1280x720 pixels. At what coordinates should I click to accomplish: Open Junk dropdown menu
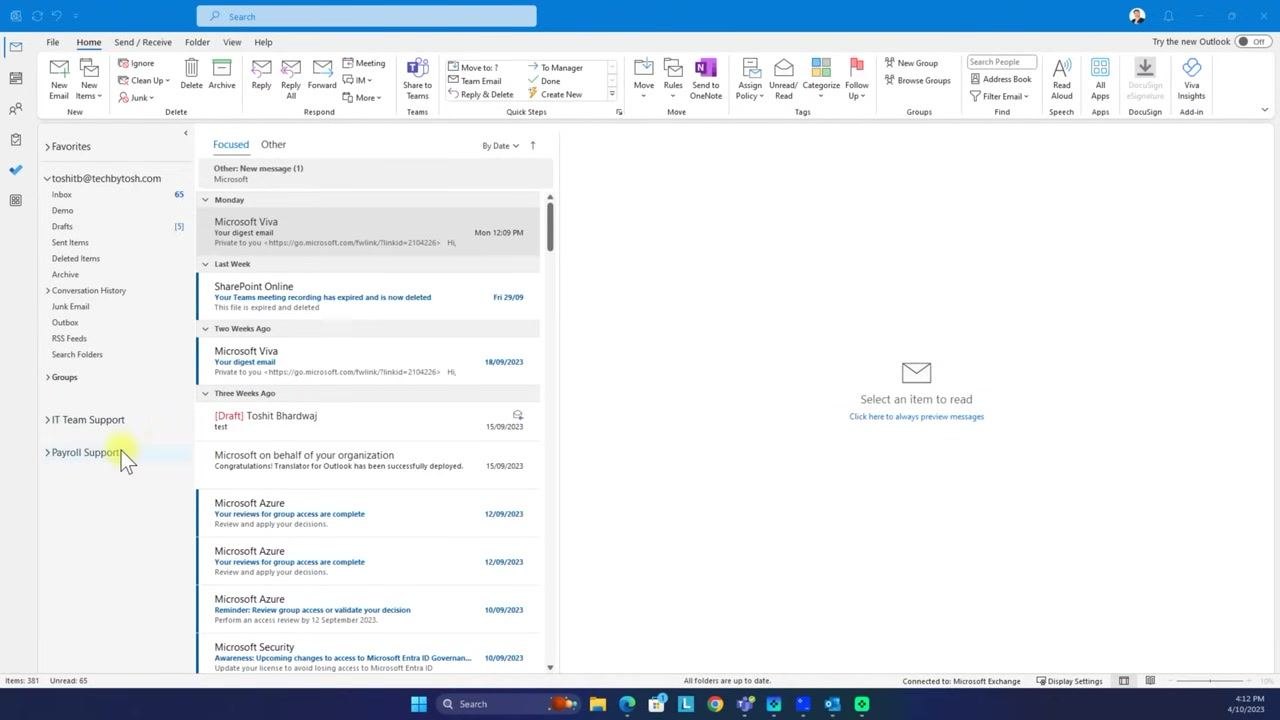click(136, 97)
